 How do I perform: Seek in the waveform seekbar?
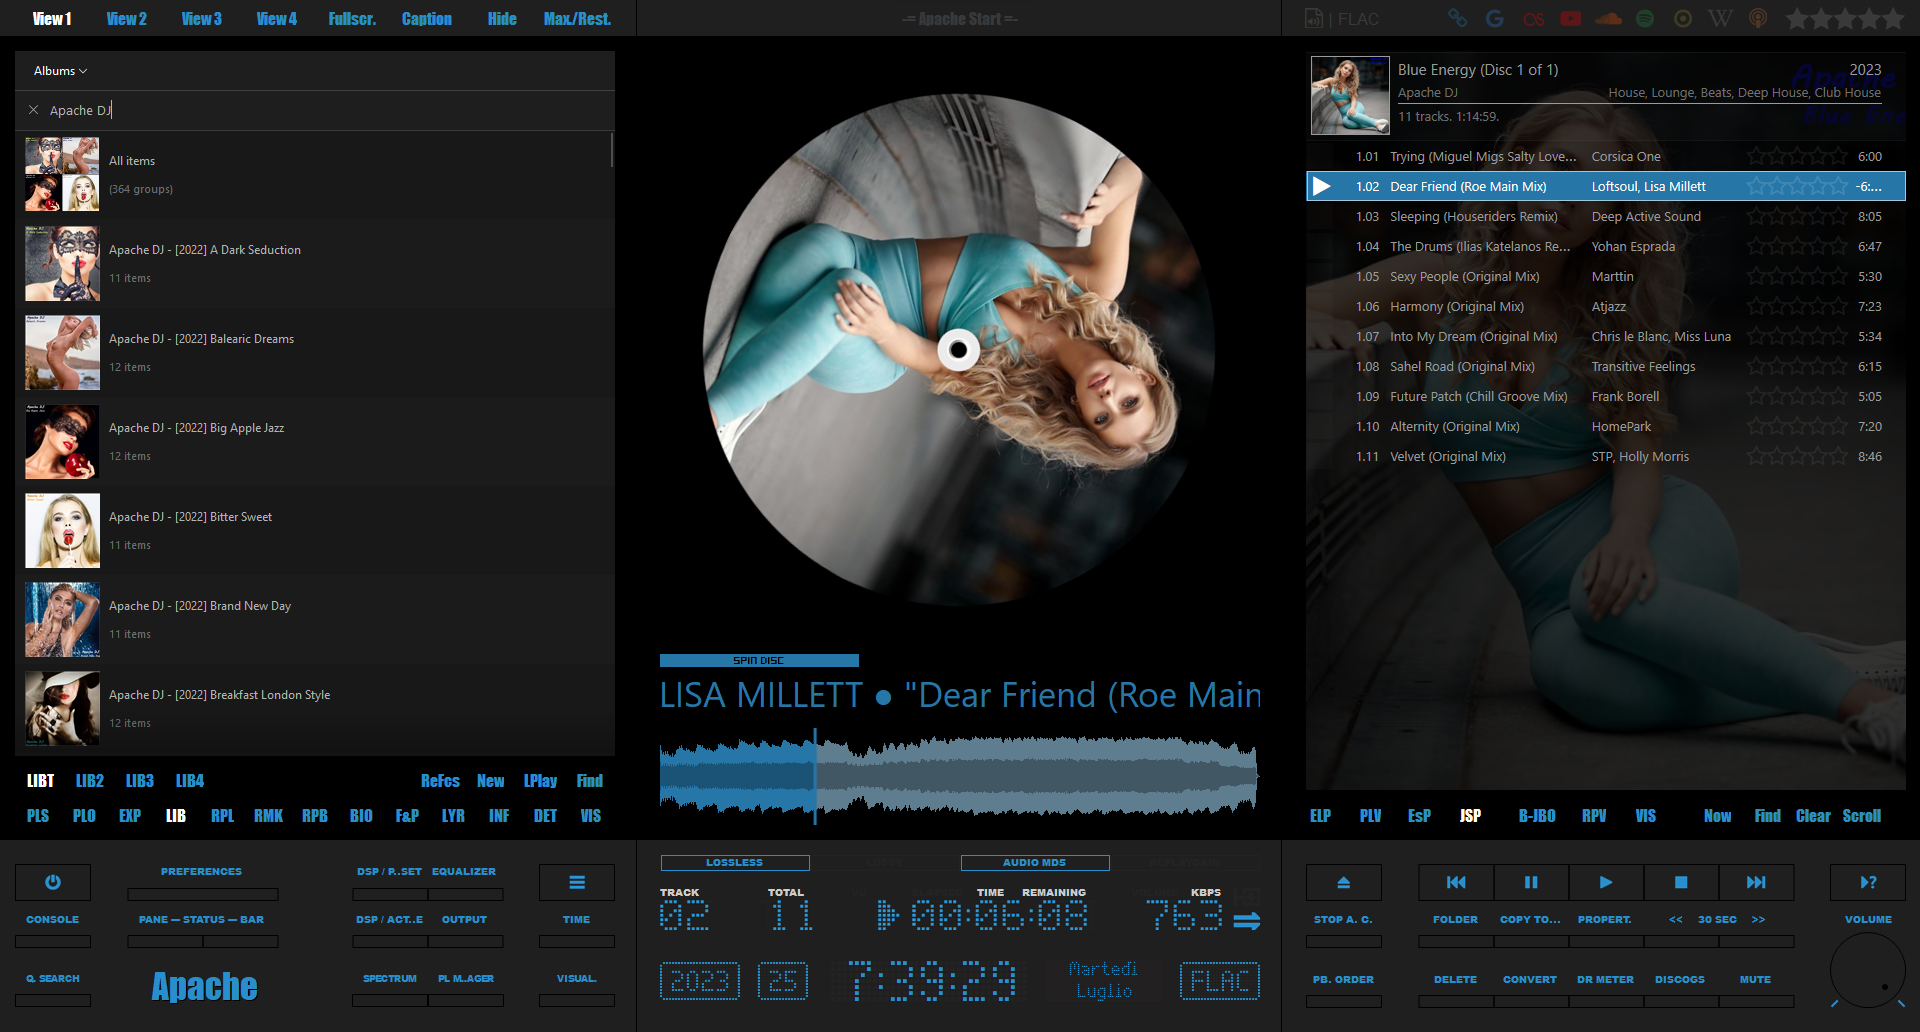tap(958, 775)
